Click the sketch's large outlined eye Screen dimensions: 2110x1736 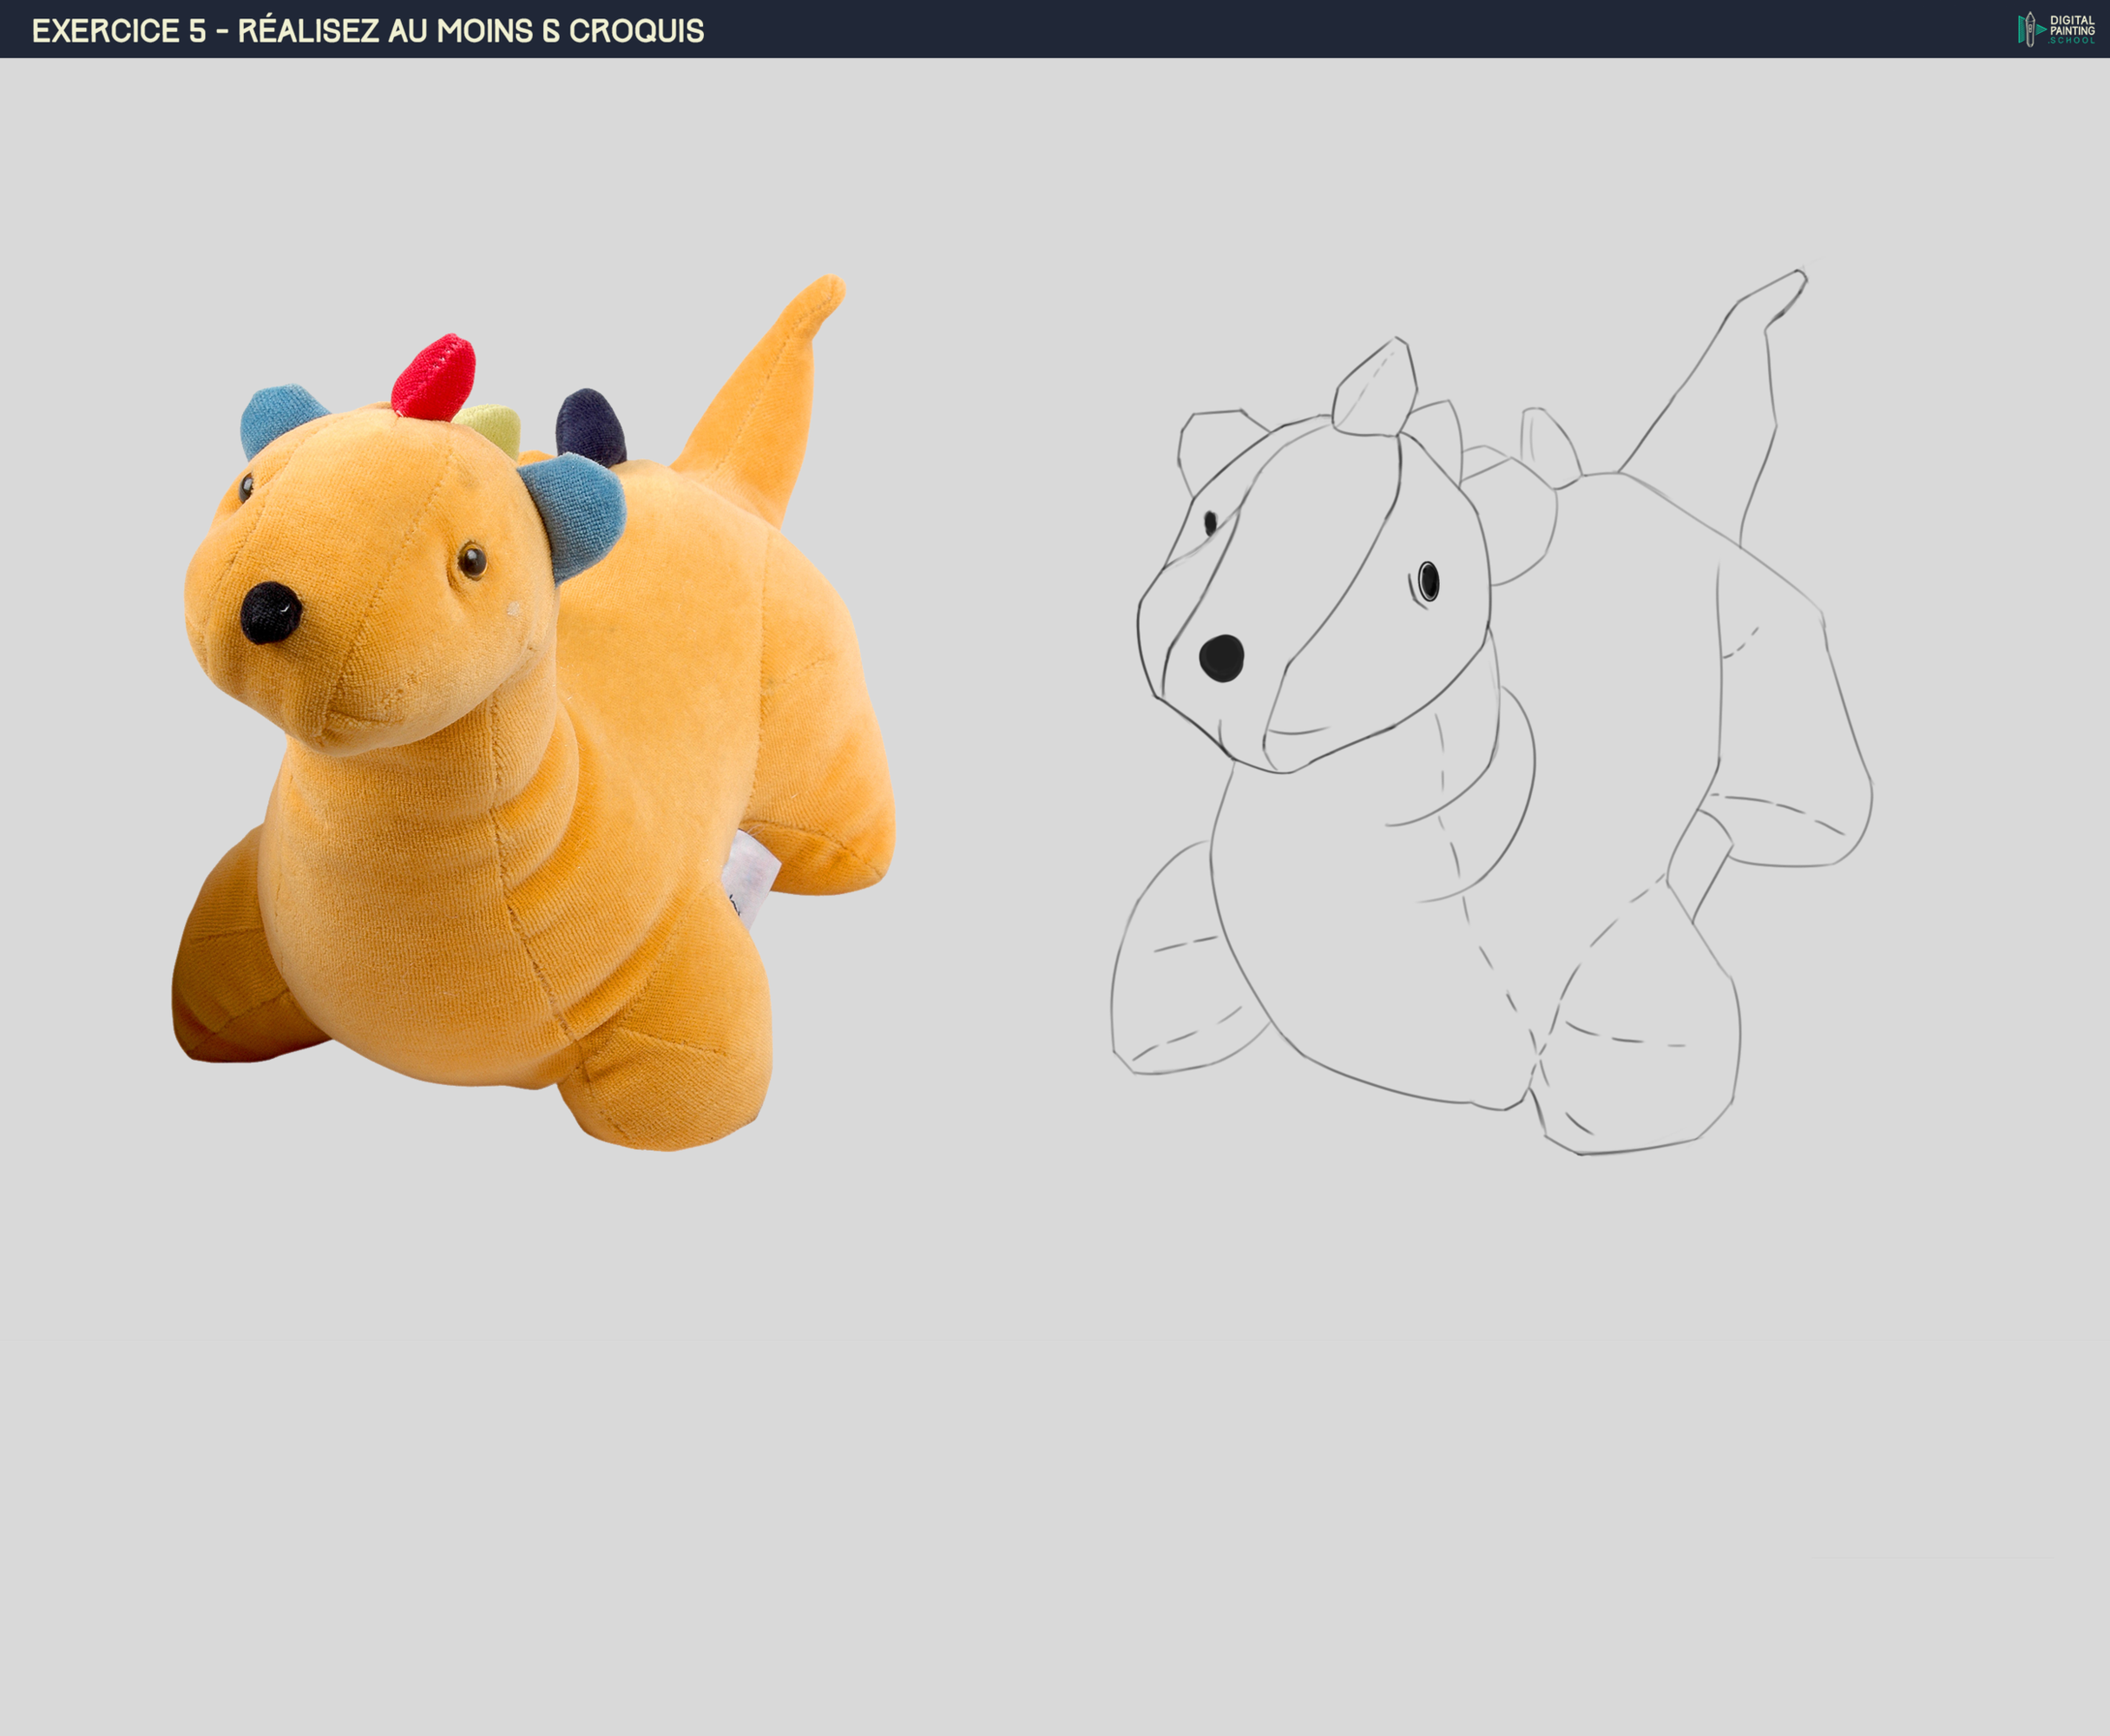1428,581
